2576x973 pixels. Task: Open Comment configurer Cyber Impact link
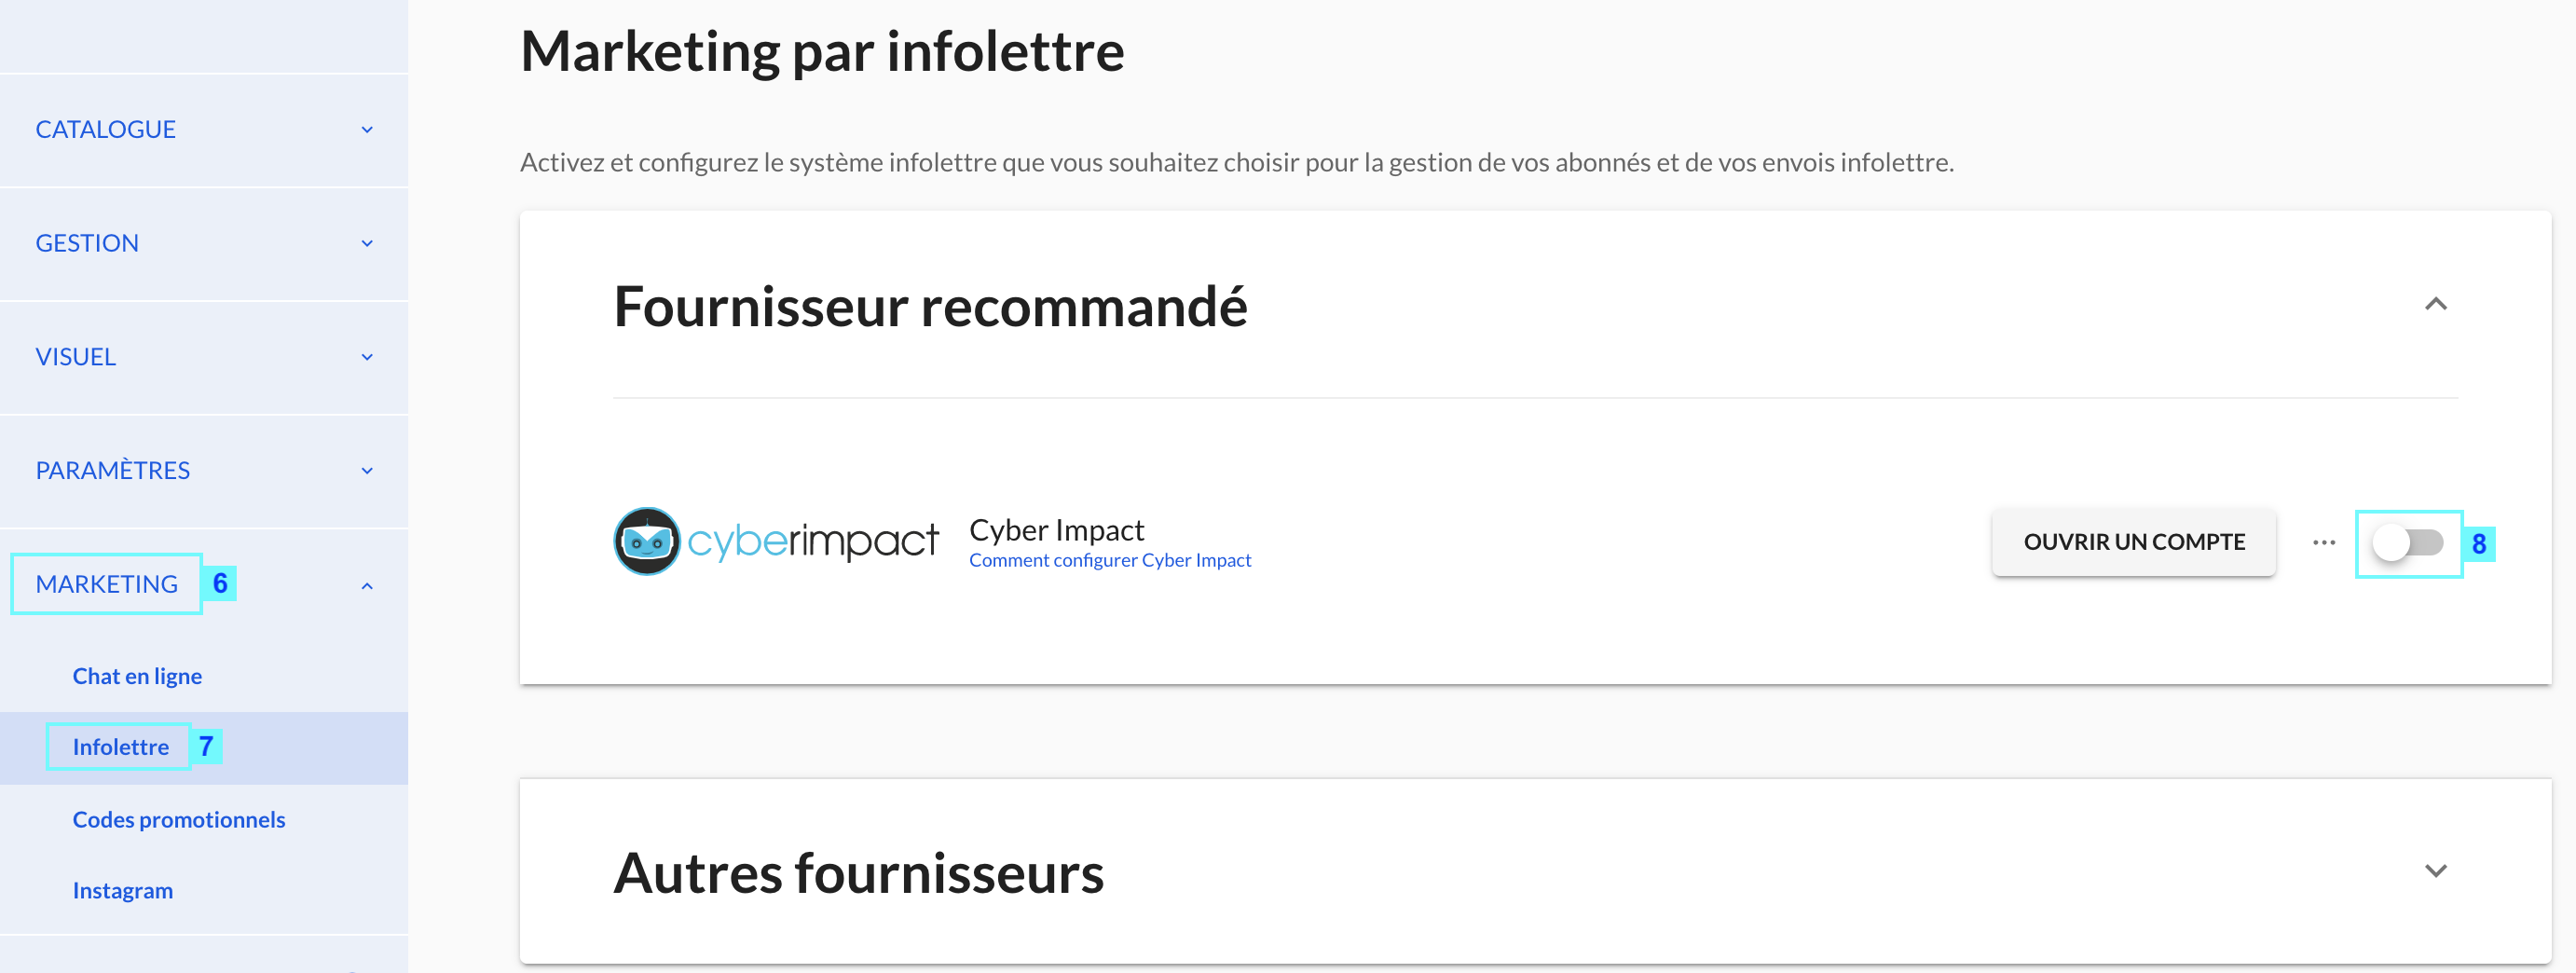pyautogui.click(x=1110, y=560)
